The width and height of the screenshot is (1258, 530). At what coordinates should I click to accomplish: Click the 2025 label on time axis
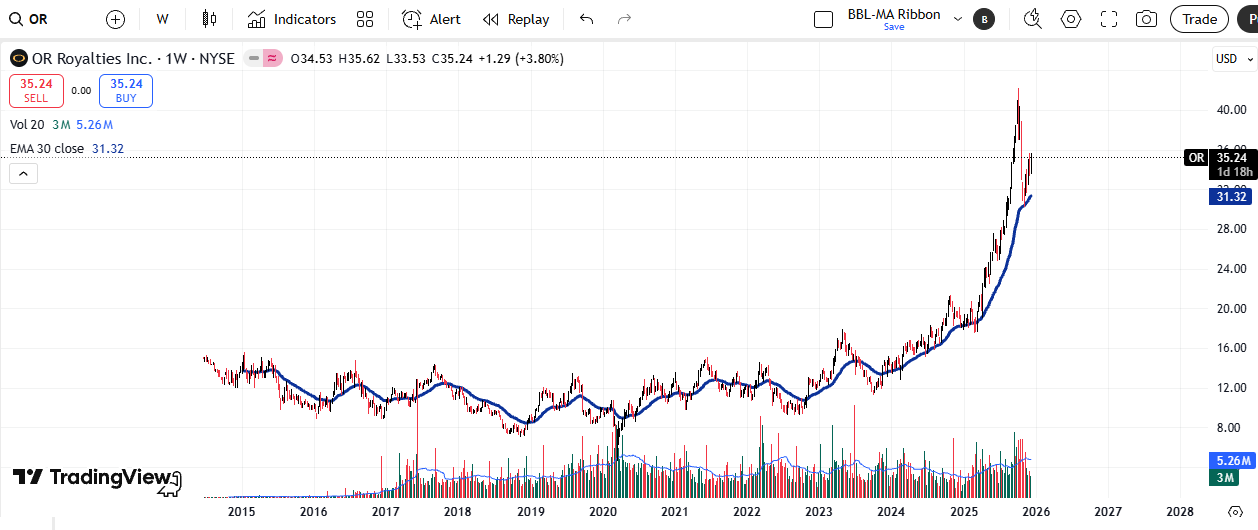pos(963,511)
